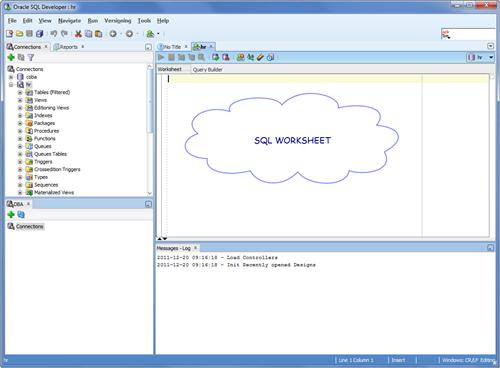Expand the Indexes node

coord(20,115)
